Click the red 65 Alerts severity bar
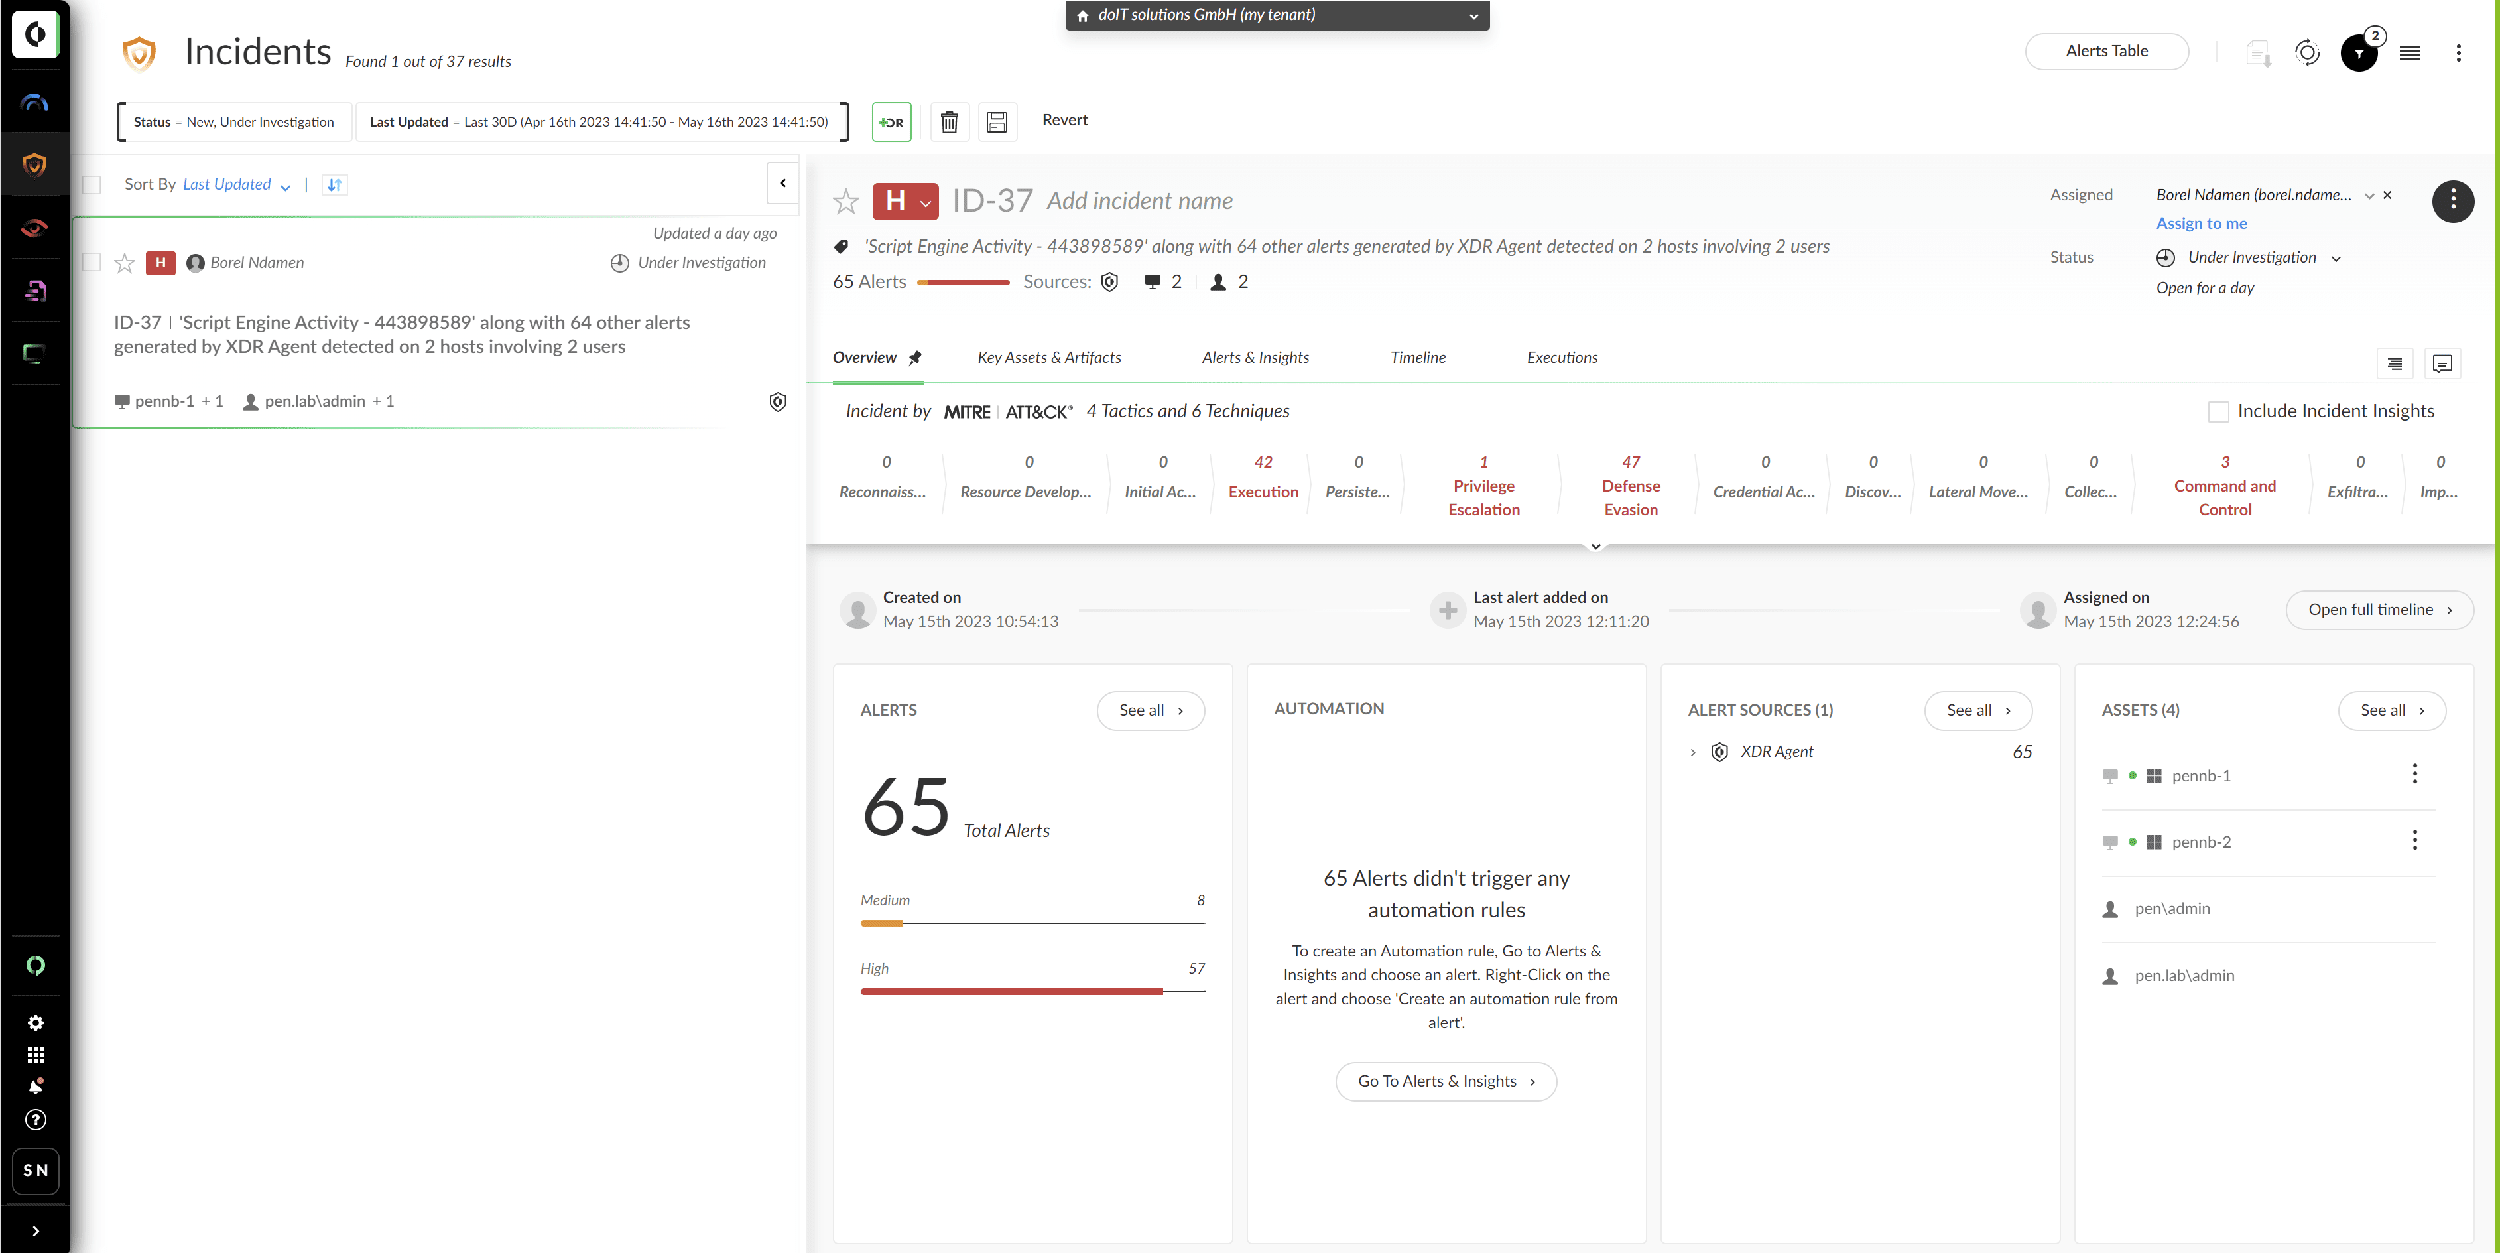 [963, 283]
